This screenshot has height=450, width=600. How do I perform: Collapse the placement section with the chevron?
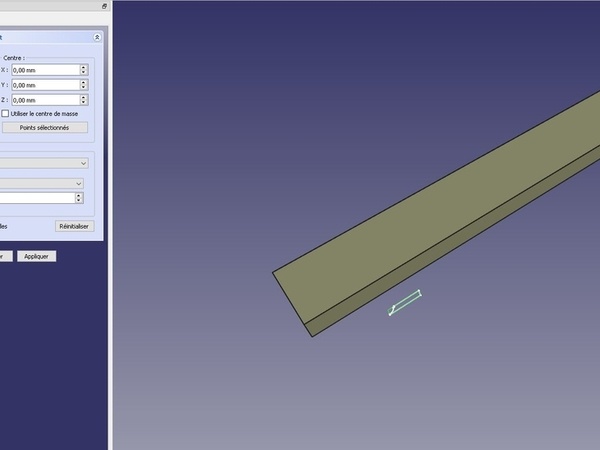(97, 37)
